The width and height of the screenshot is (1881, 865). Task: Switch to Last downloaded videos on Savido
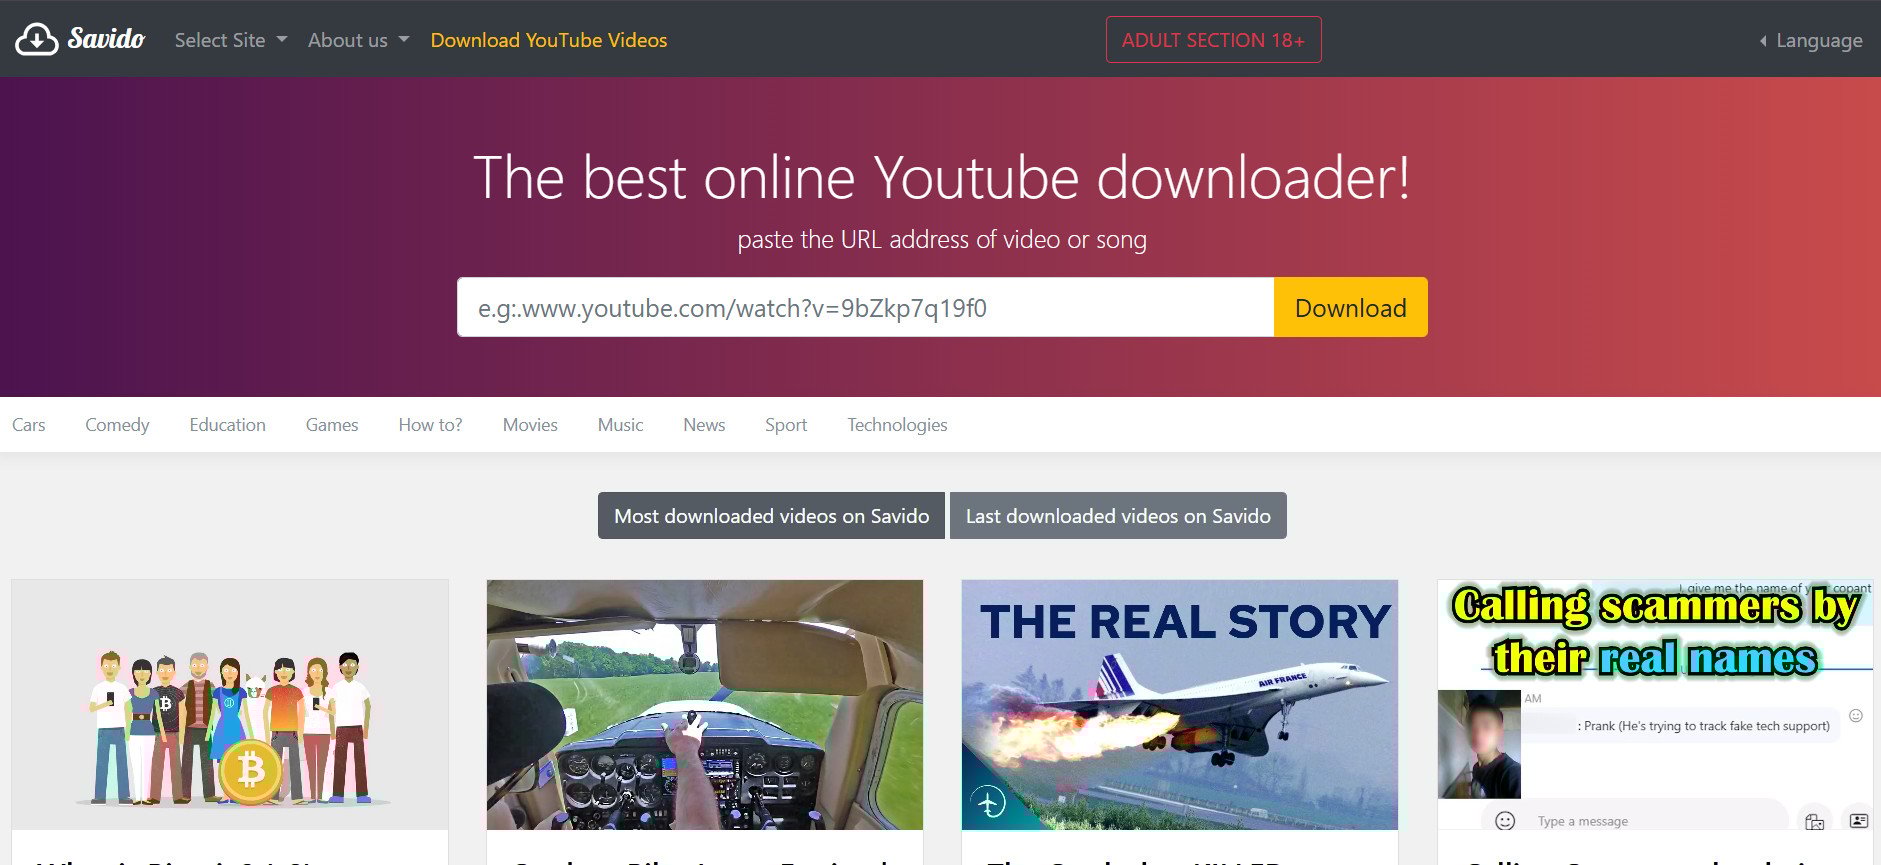pos(1118,516)
